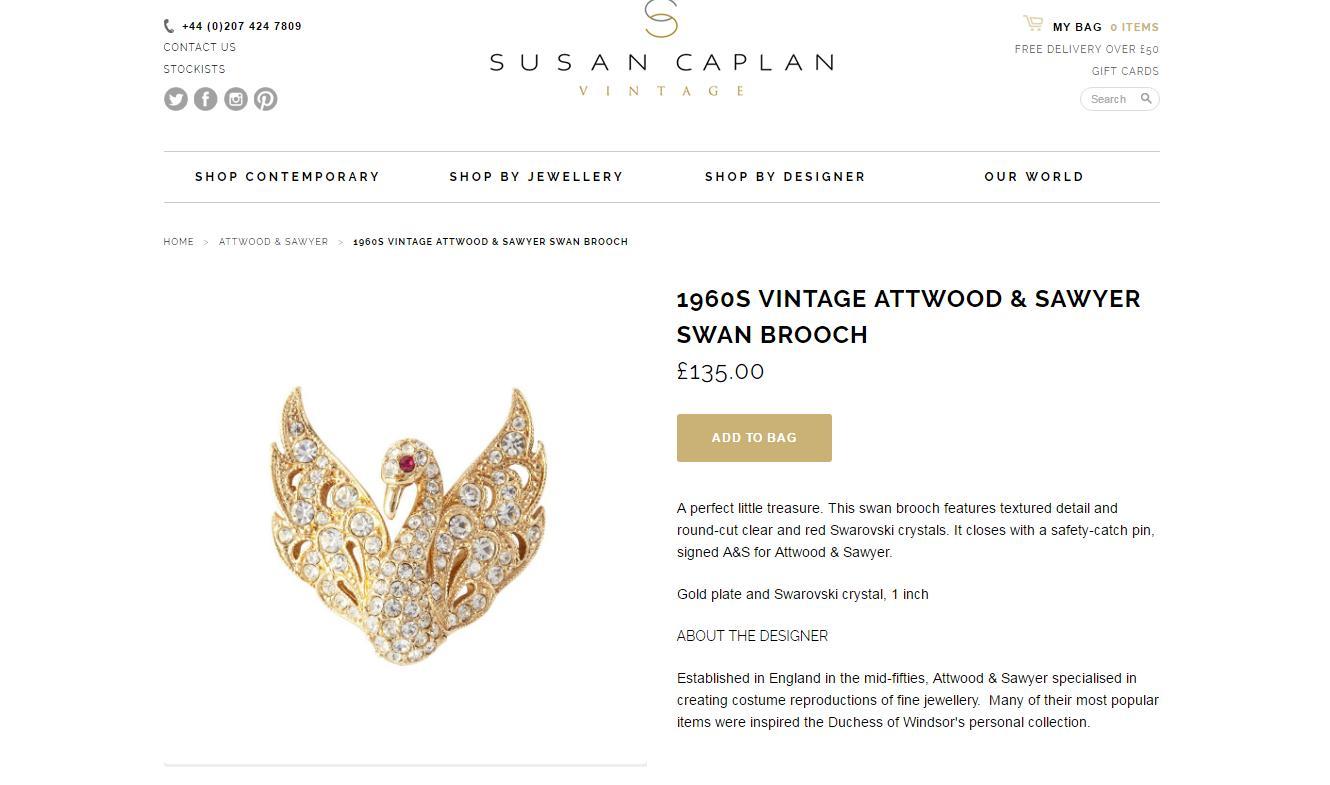Open the Twitter social icon
1330x785 pixels.
(x=176, y=99)
